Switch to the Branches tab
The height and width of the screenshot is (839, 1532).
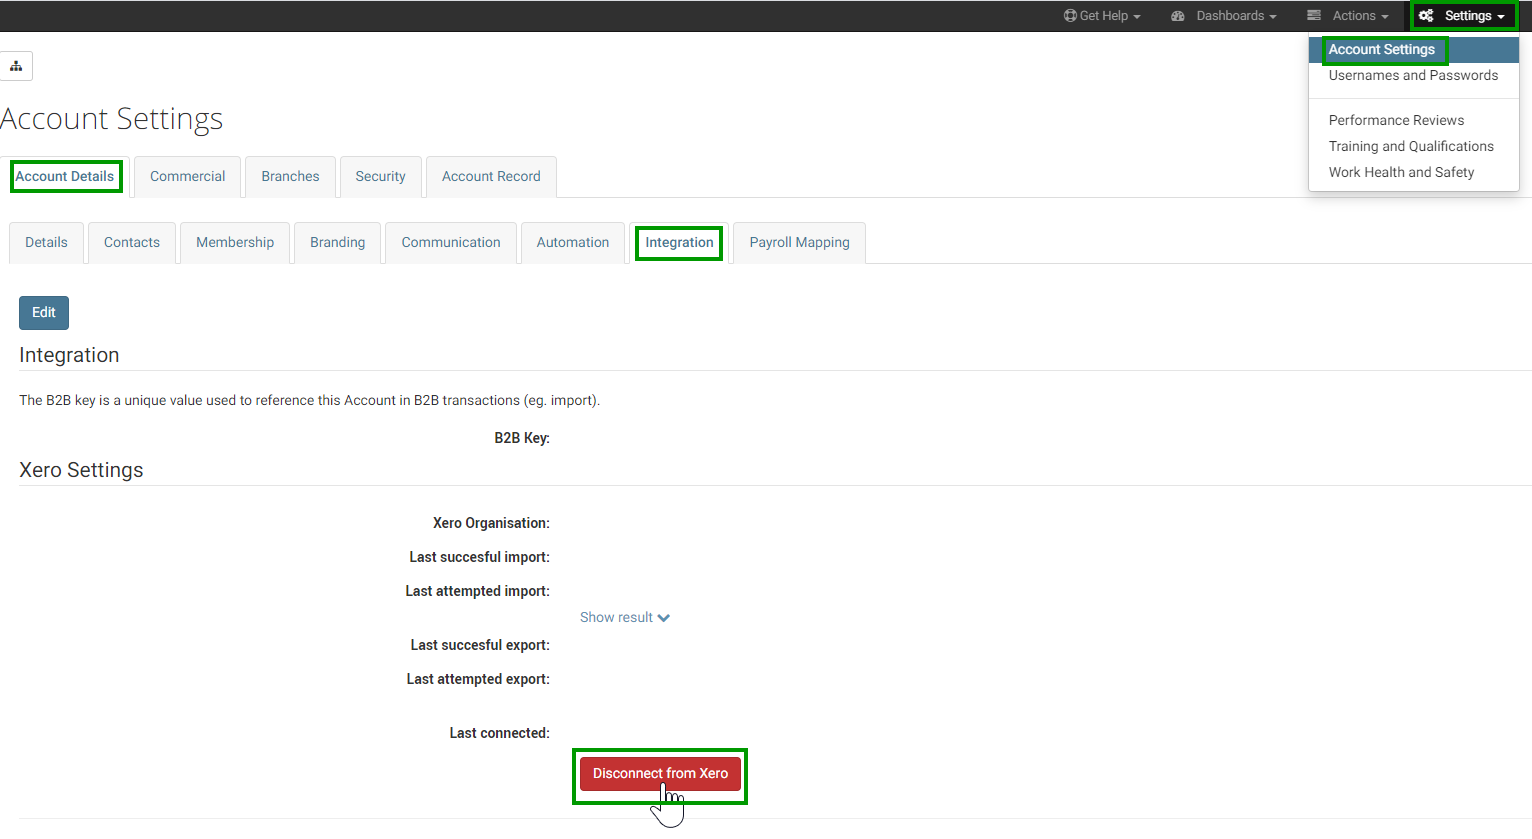tap(290, 177)
